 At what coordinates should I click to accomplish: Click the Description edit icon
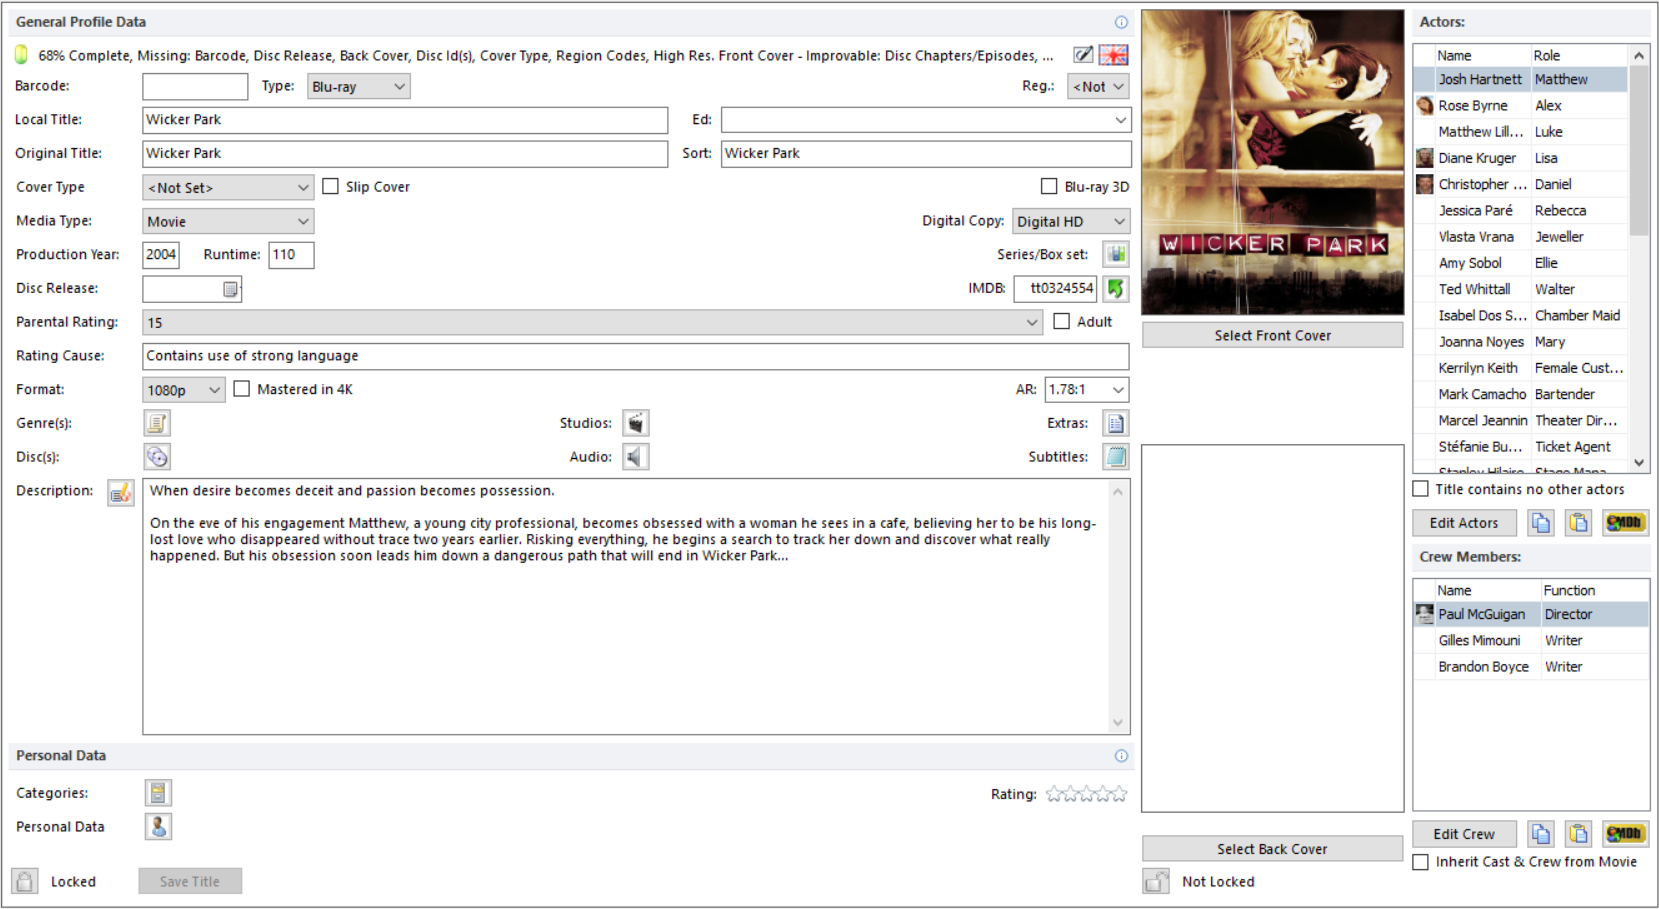coord(121,493)
